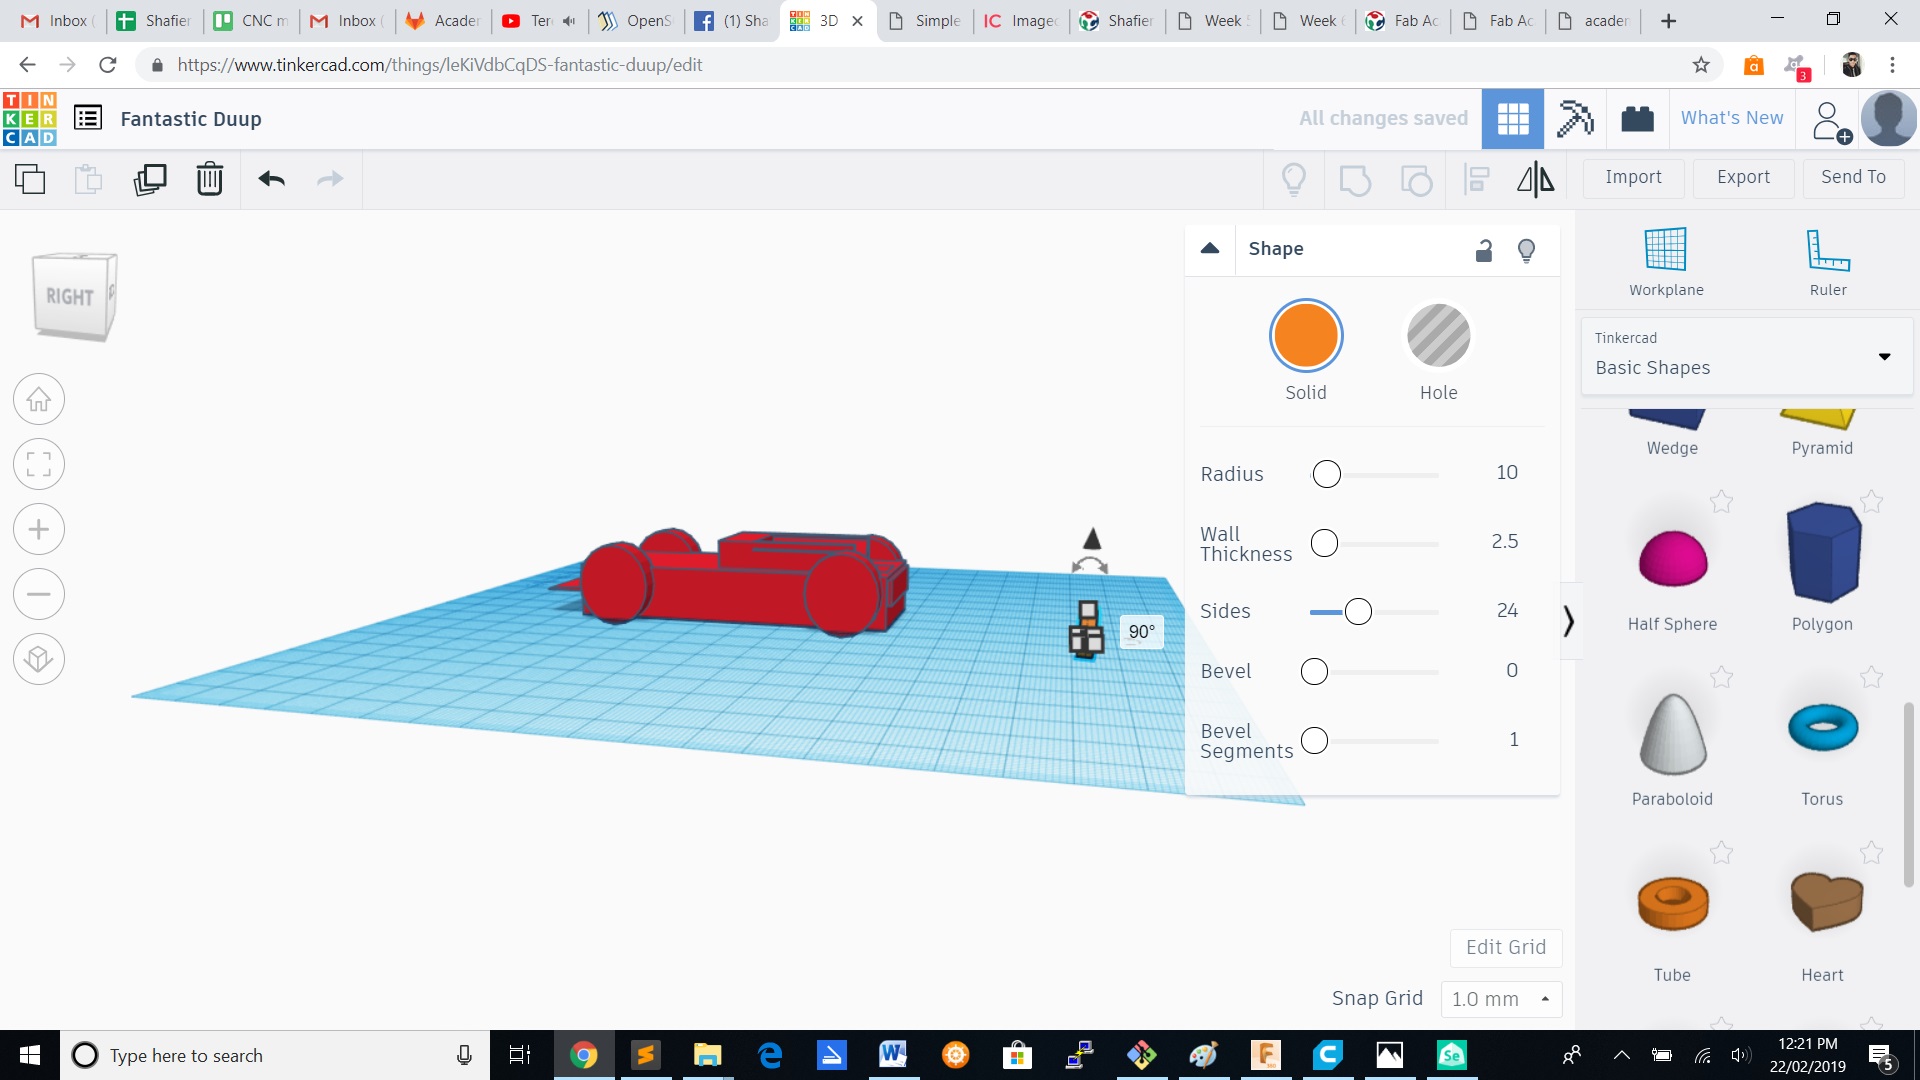1920x1080 pixels.
Task: Set shape to Hole
Action: pos(1438,337)
